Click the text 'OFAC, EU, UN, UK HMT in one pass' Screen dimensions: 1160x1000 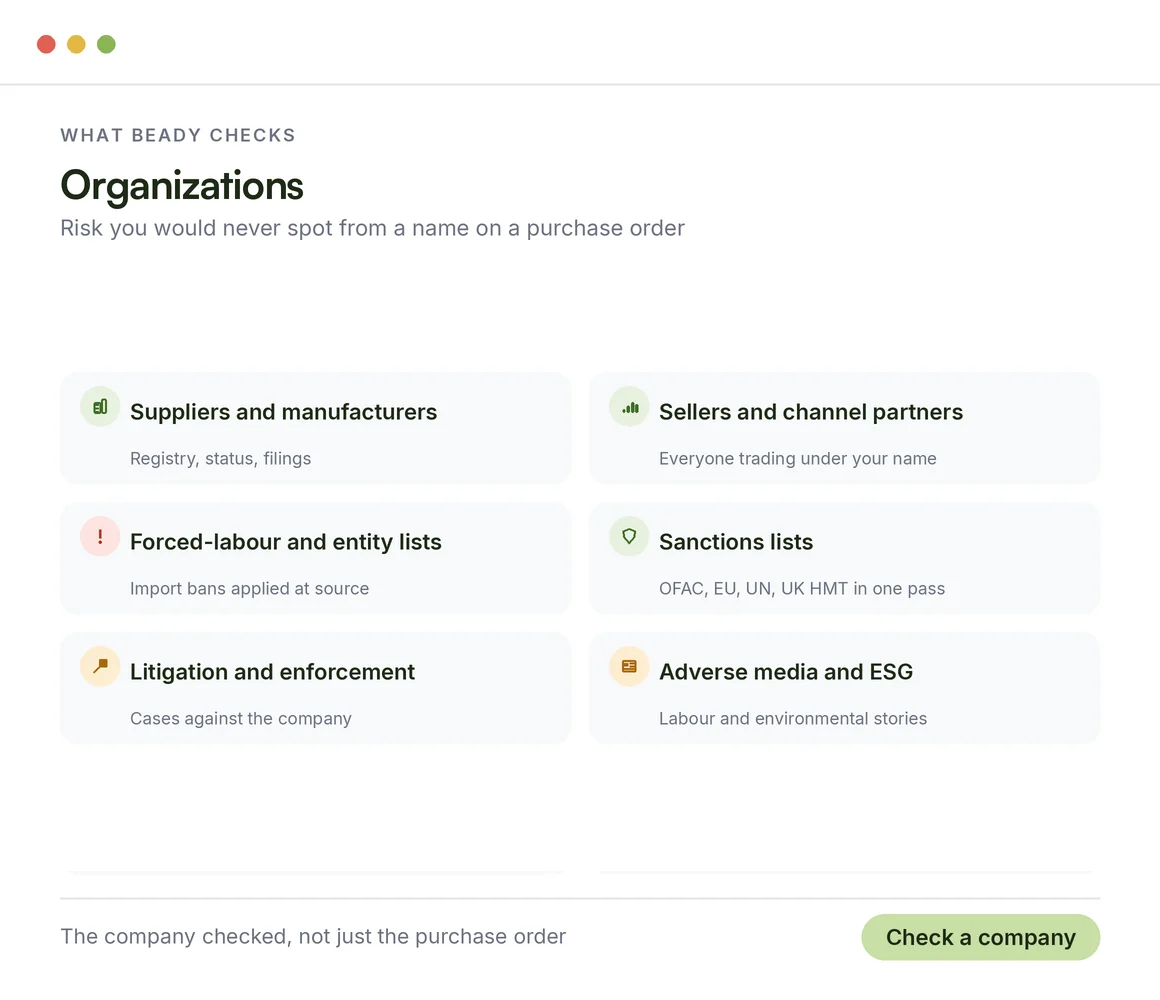pos(802,589)
